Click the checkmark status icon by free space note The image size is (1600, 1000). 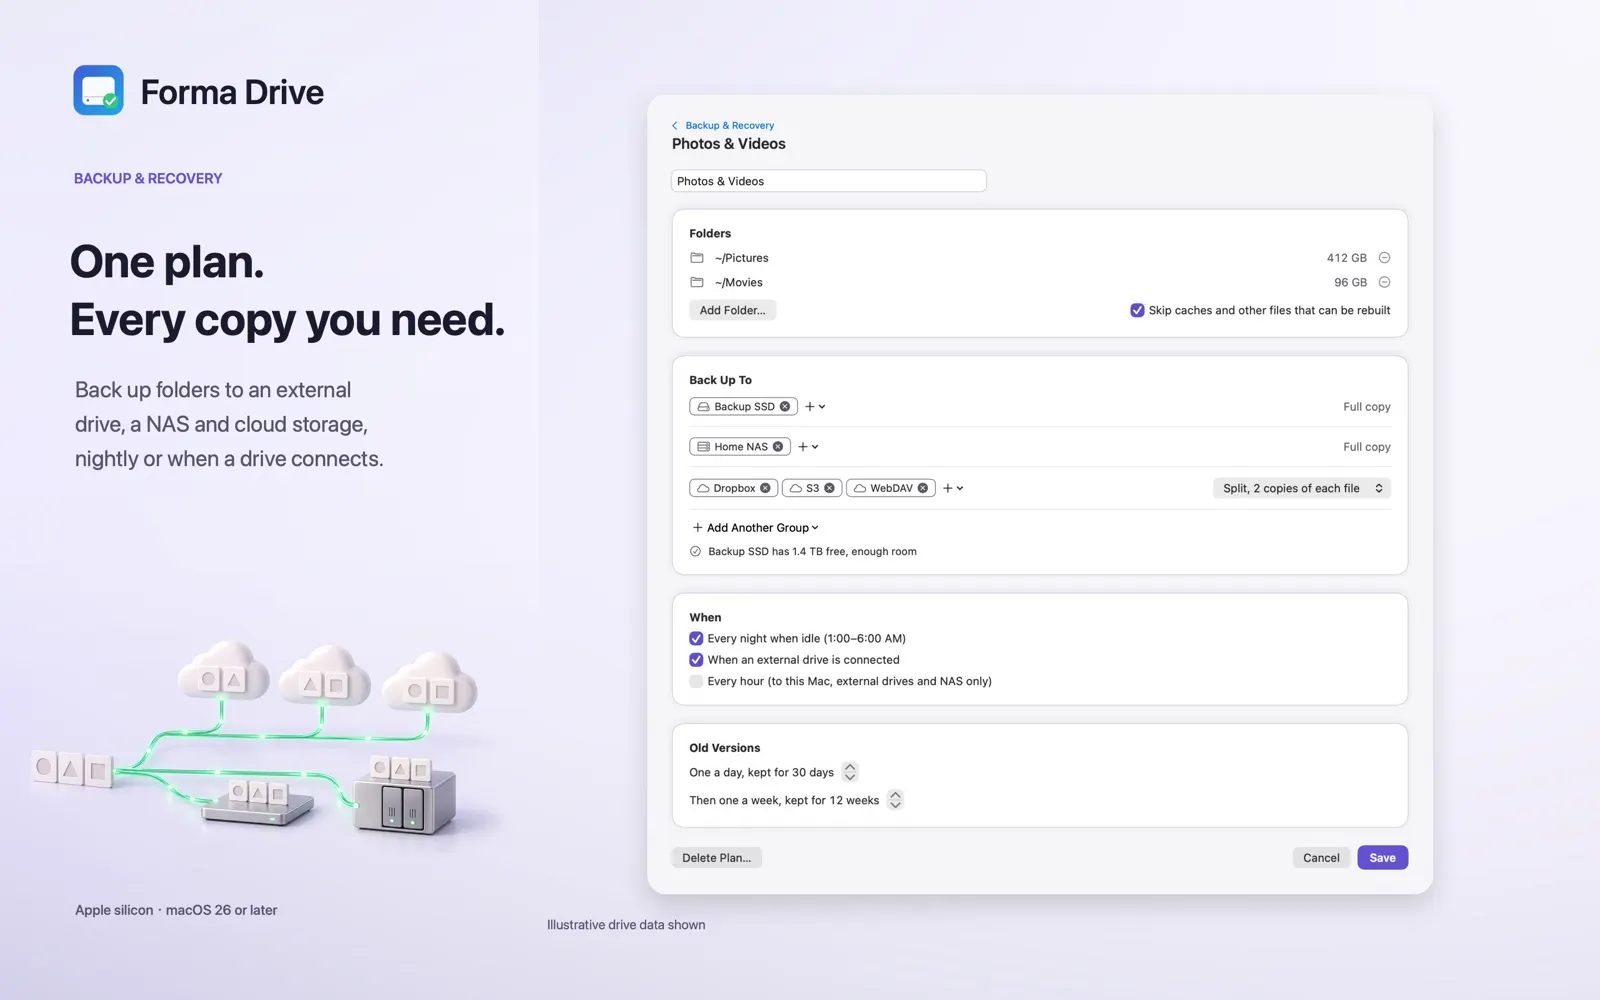pyautogui.click(x=695, y=551)
